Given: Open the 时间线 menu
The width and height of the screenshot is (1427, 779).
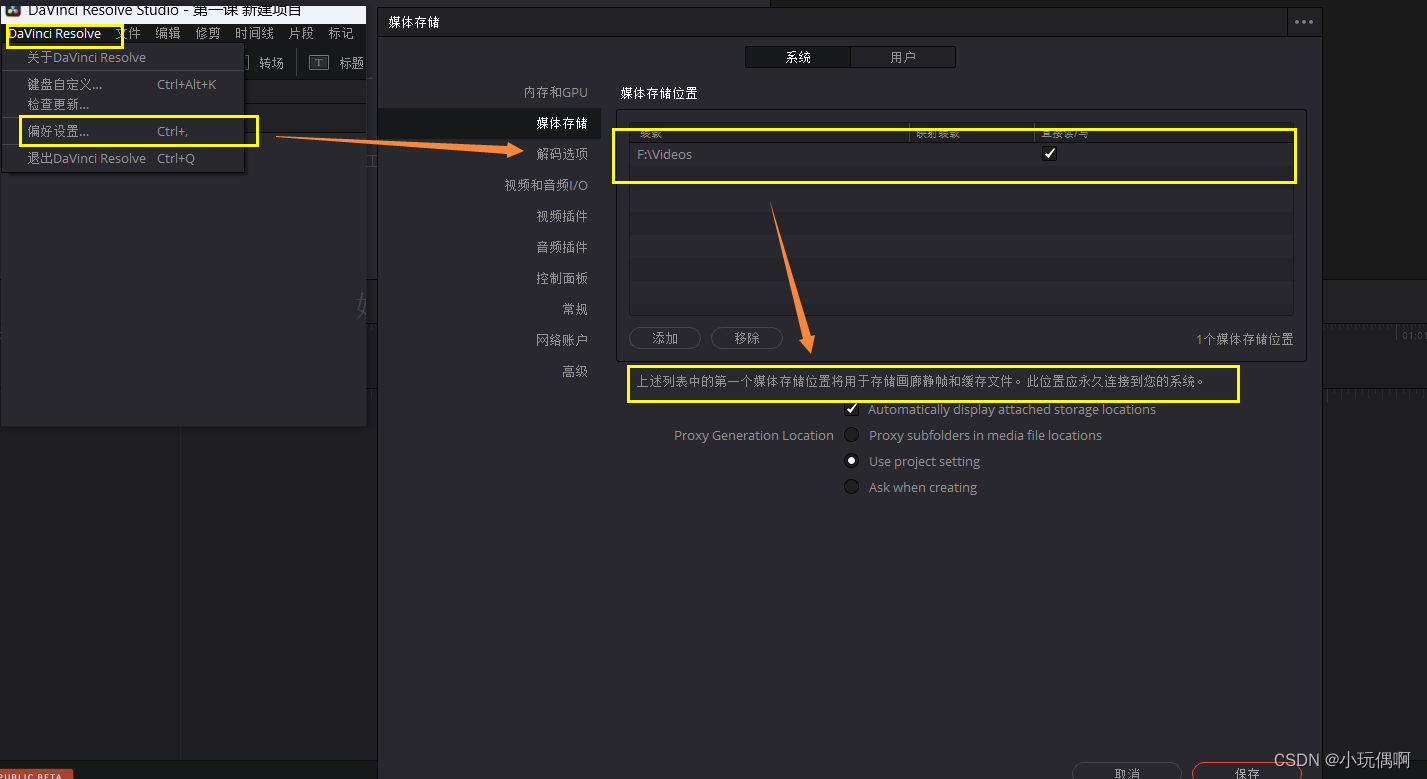Looking at the screenshot, I should [x=254, y=34].
